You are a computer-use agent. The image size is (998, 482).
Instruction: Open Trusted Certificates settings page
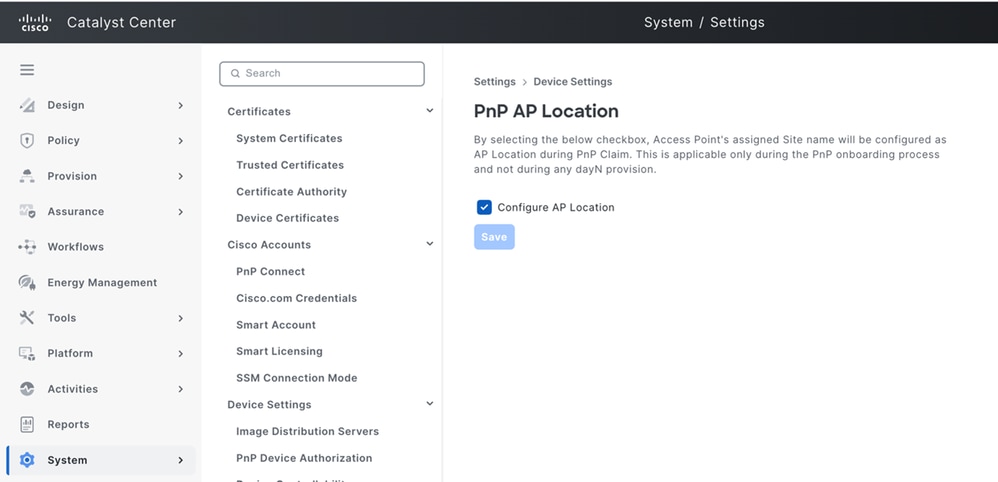tap(290, 165)
